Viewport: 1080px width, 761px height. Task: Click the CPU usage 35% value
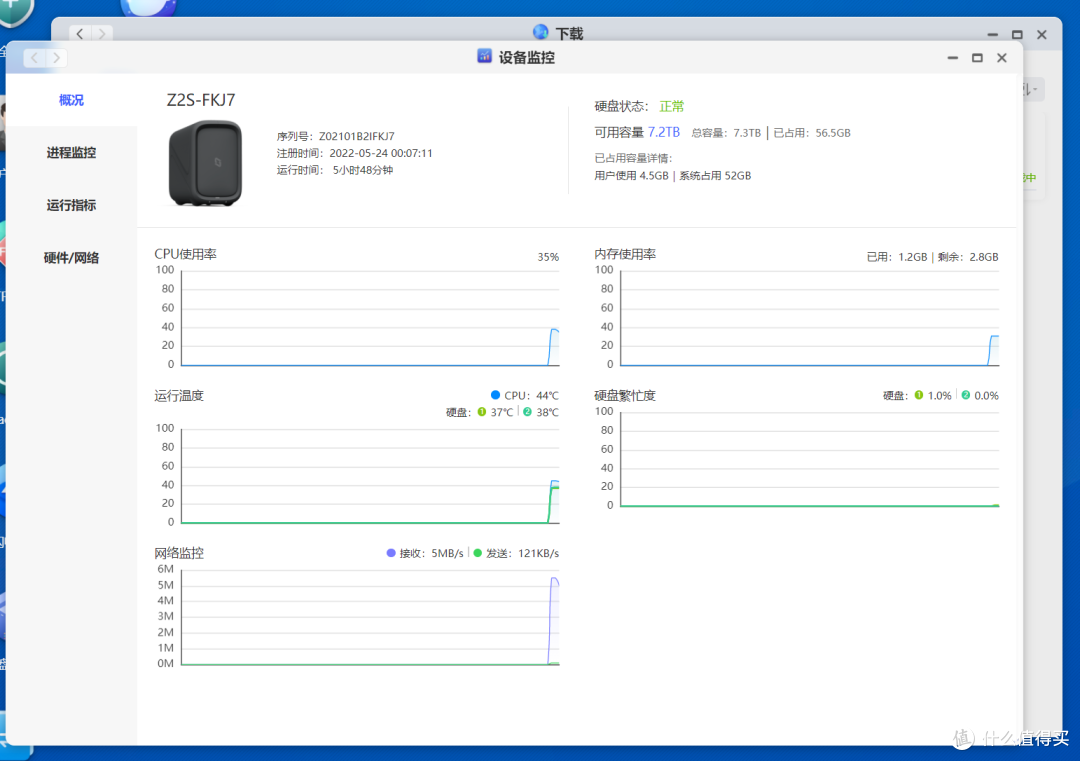tap(548, 257)
